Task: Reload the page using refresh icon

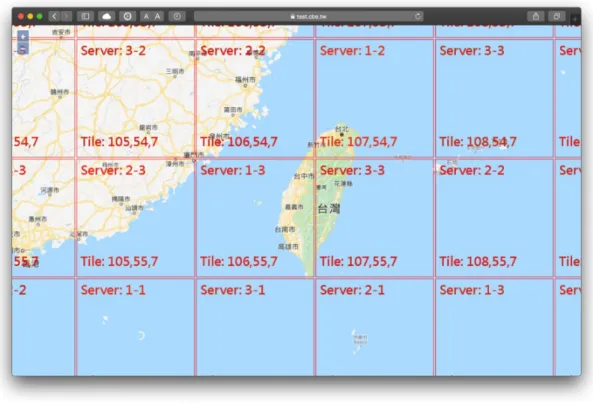Action: click(x=418, y=16)
